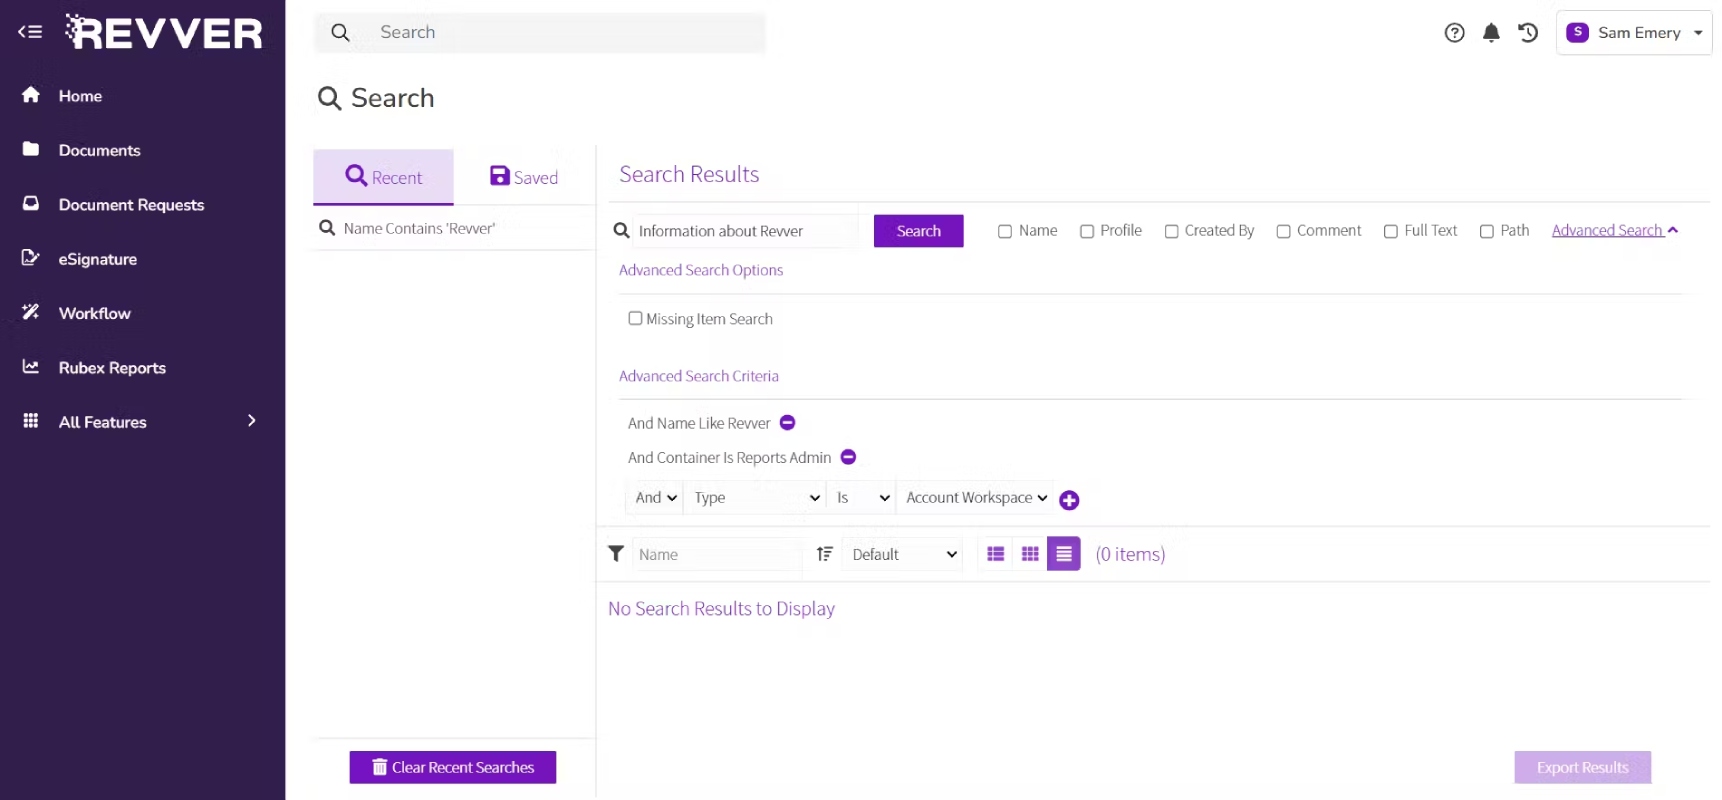Collapse the Advanced Search link
Viewport: 1722px width, 800px height.
(x=1614, y=230)
